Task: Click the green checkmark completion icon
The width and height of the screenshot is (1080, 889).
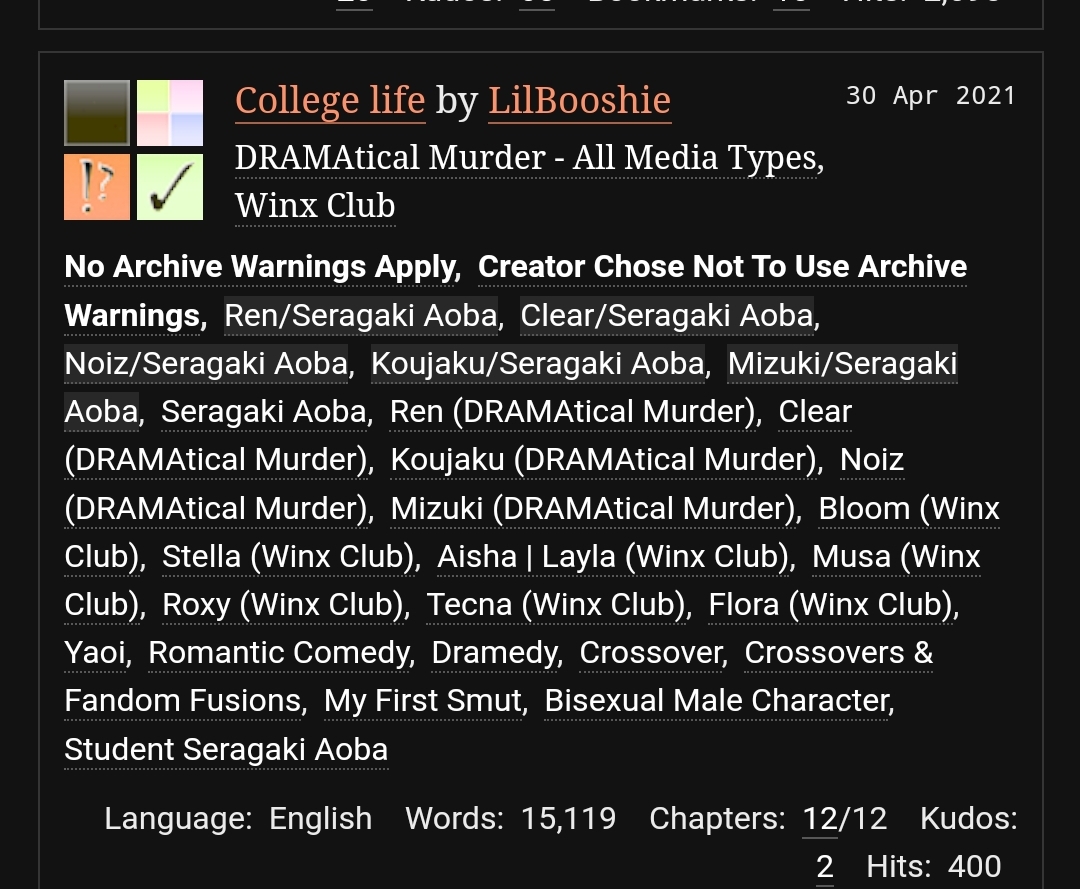Action: point(170,187)
